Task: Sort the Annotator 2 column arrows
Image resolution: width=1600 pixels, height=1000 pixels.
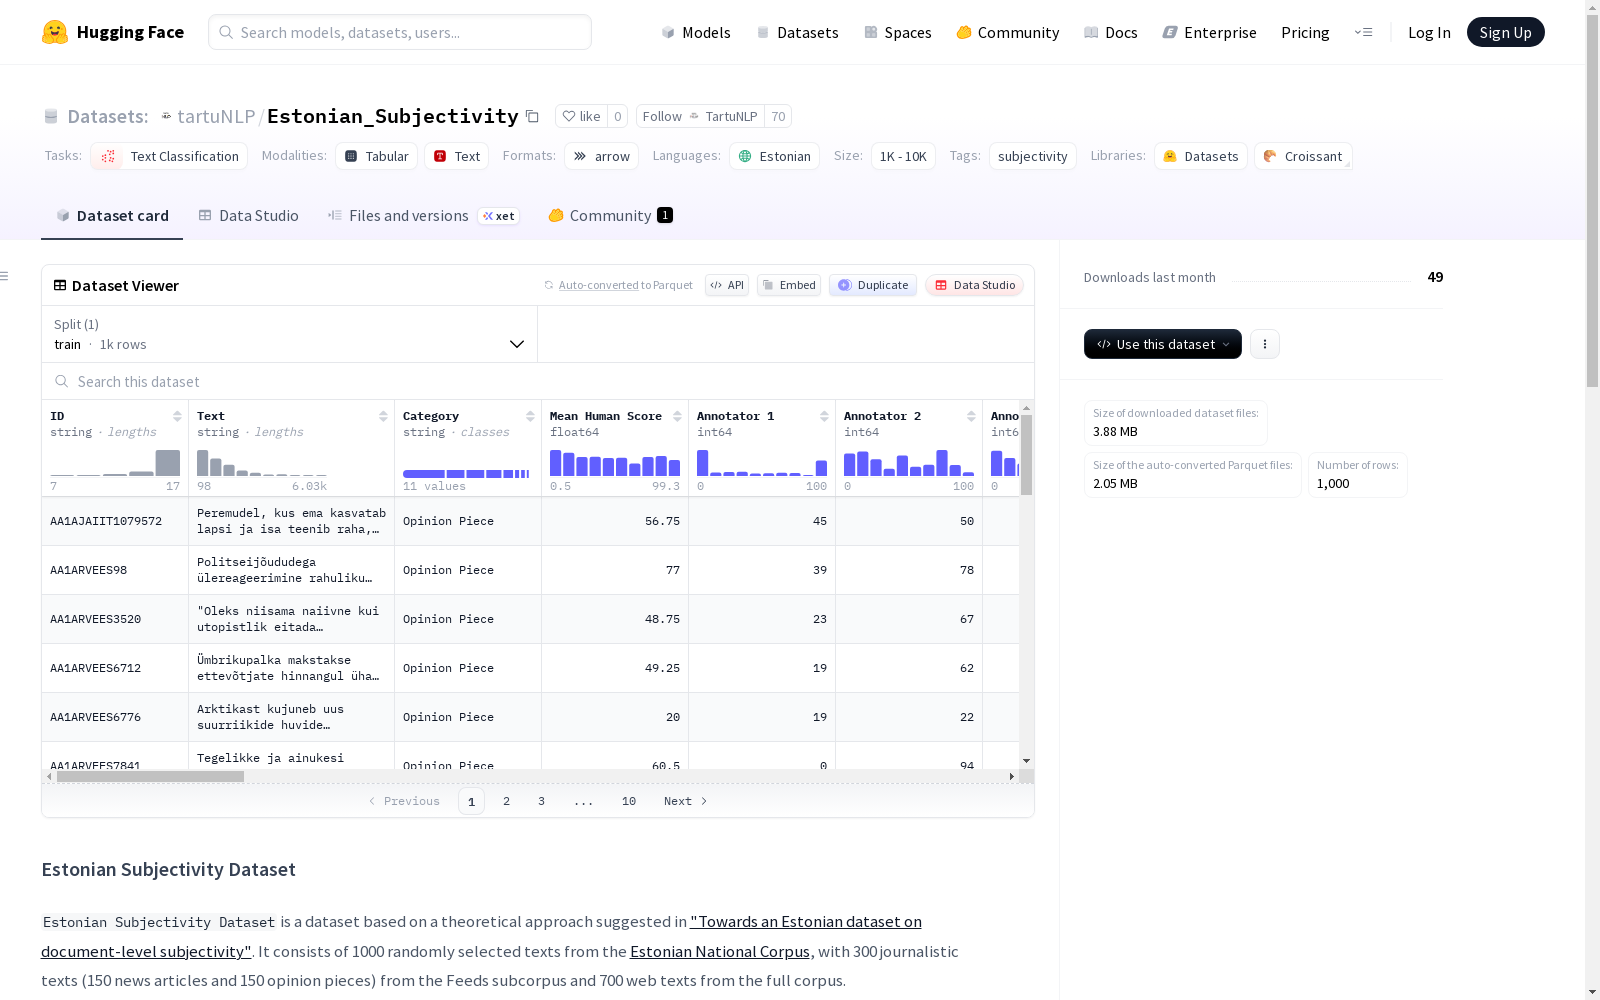Action: [x=971, y=416]
